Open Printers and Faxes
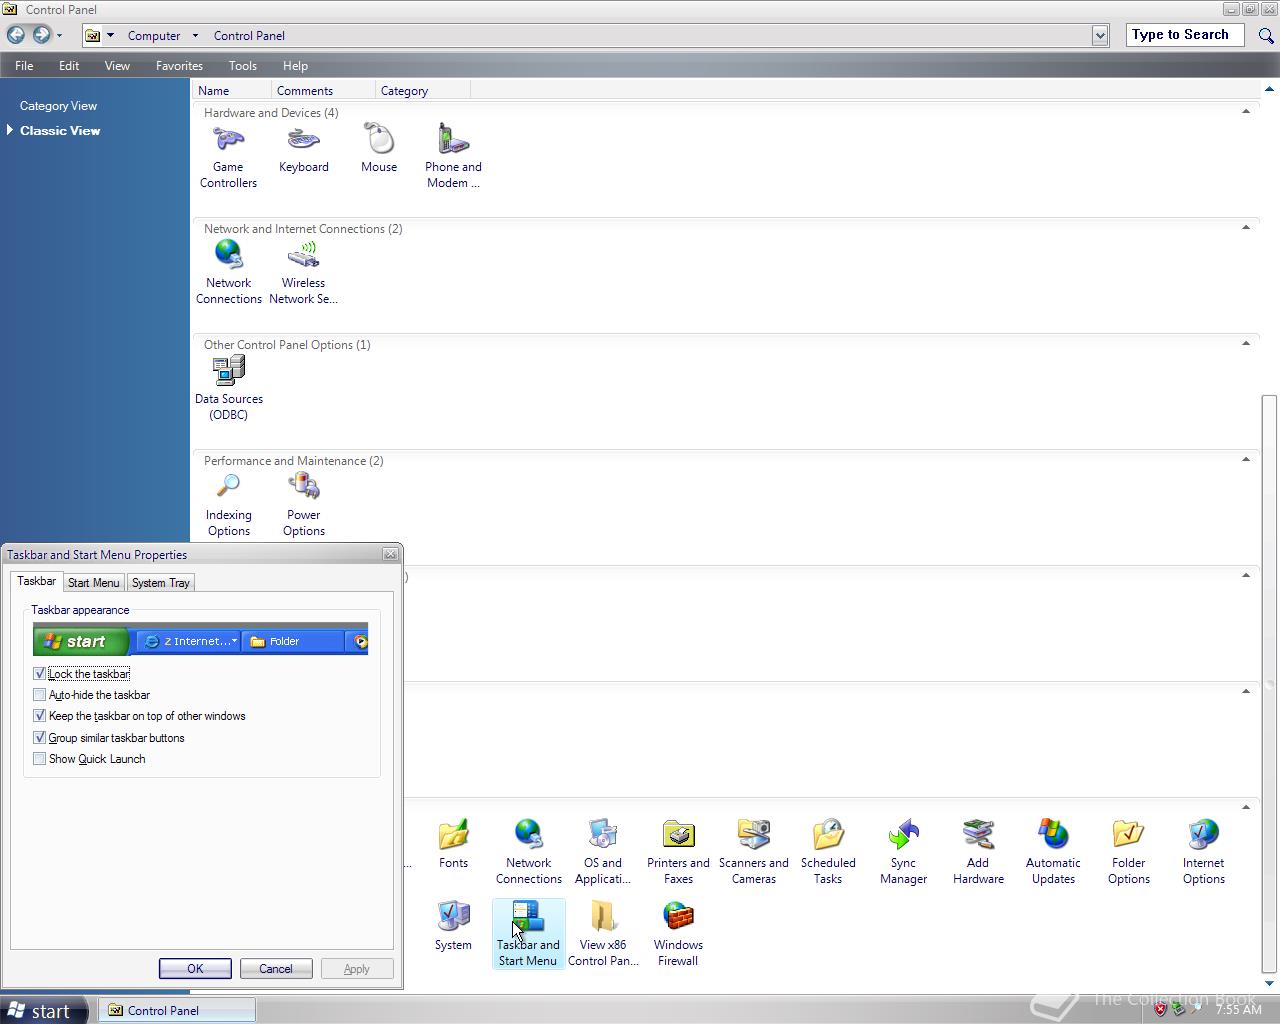This screenshot has width=1280, height=1024. point(678,853)
